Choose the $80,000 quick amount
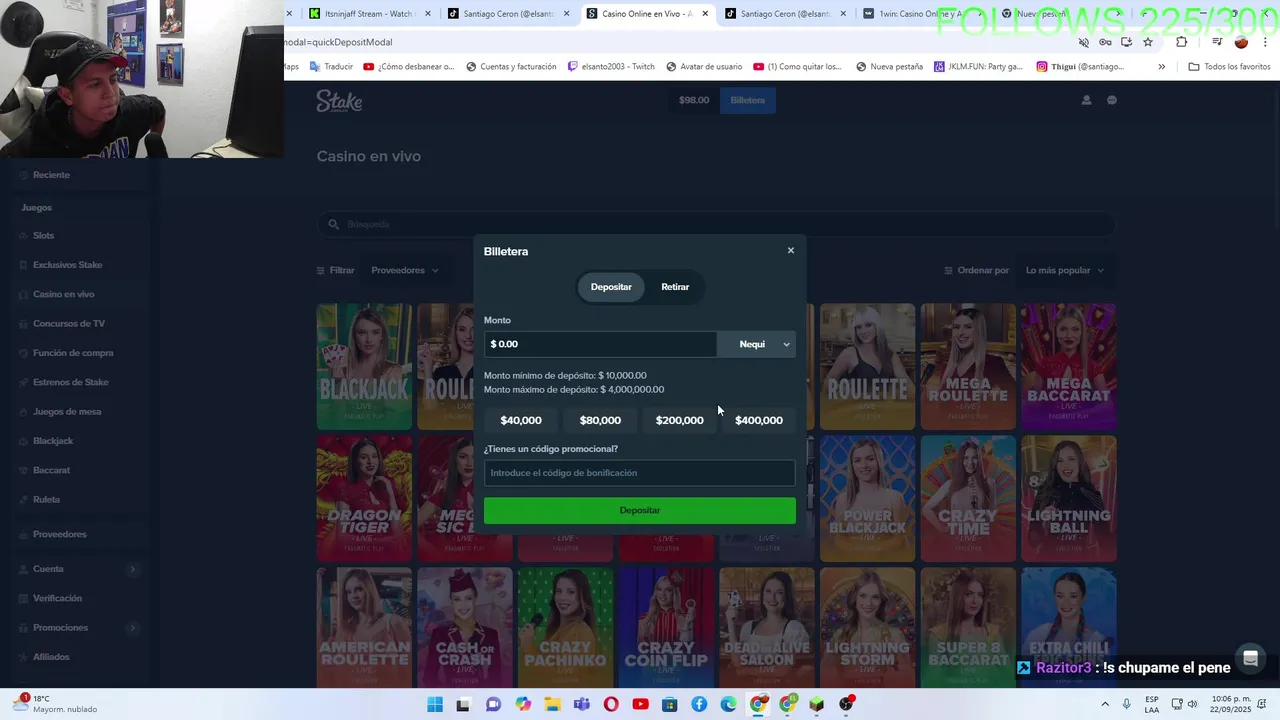Viewport: 1280px width, 720px height. 600,420
